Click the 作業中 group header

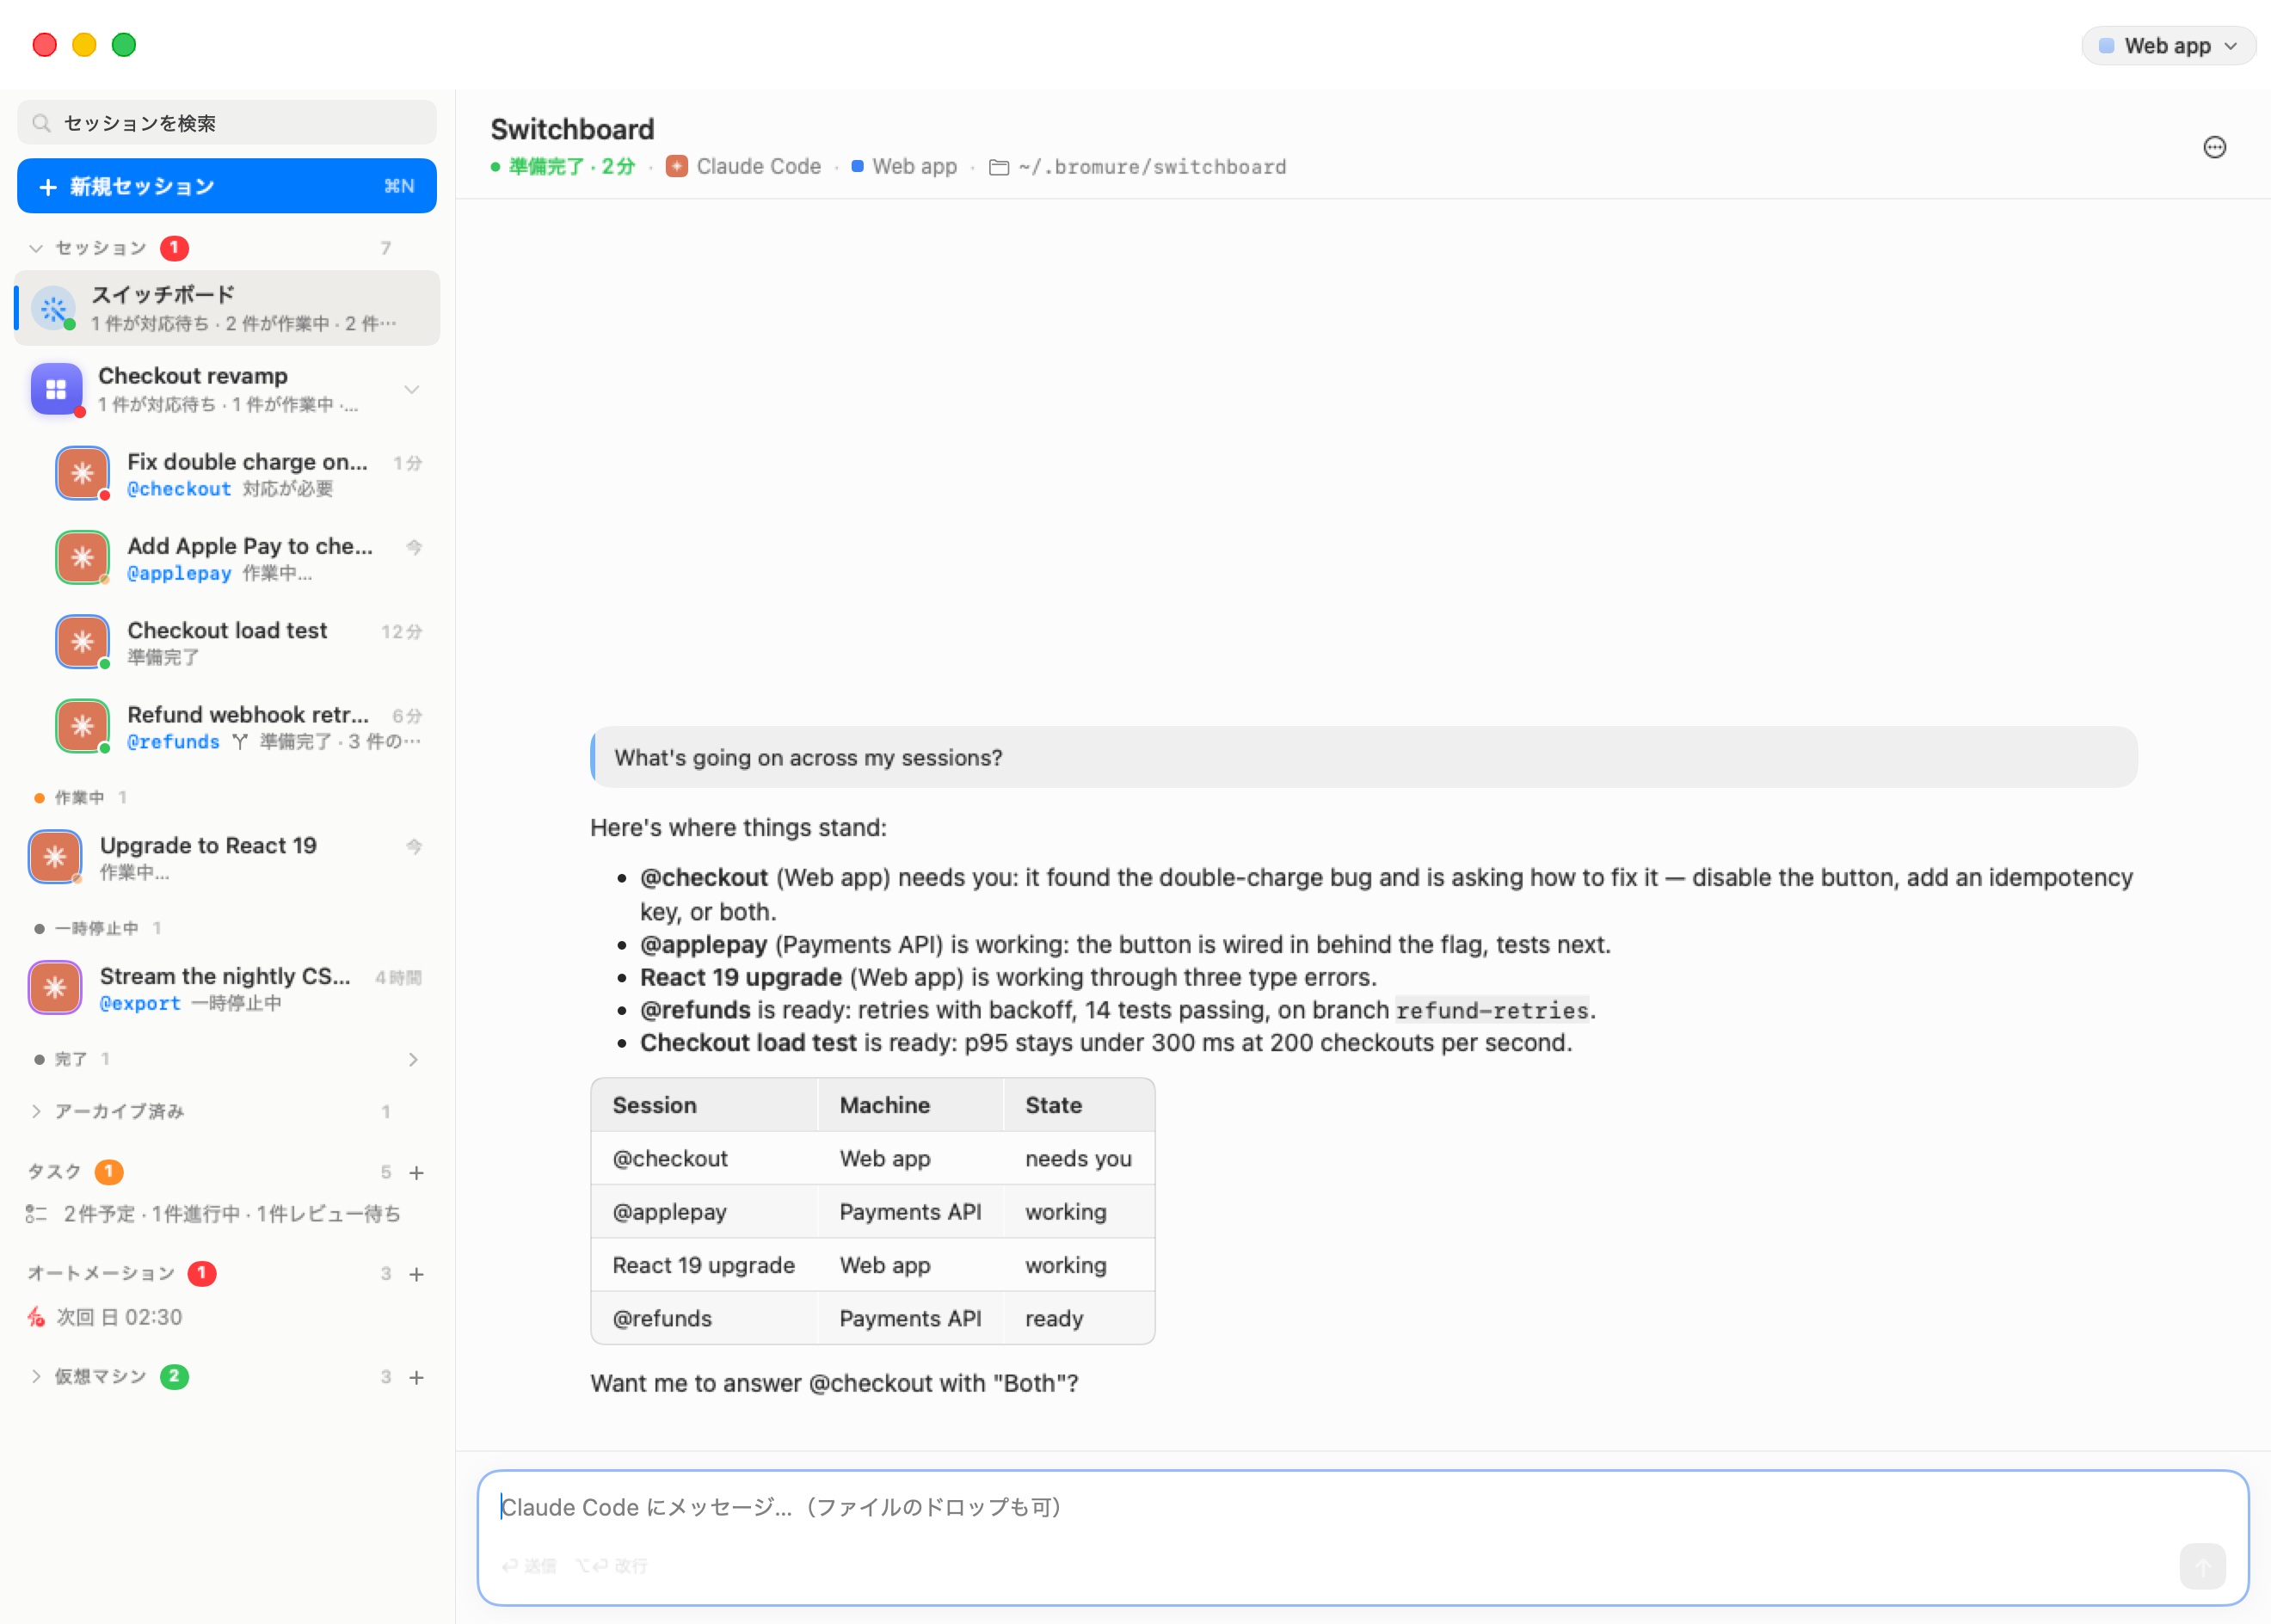80,797
